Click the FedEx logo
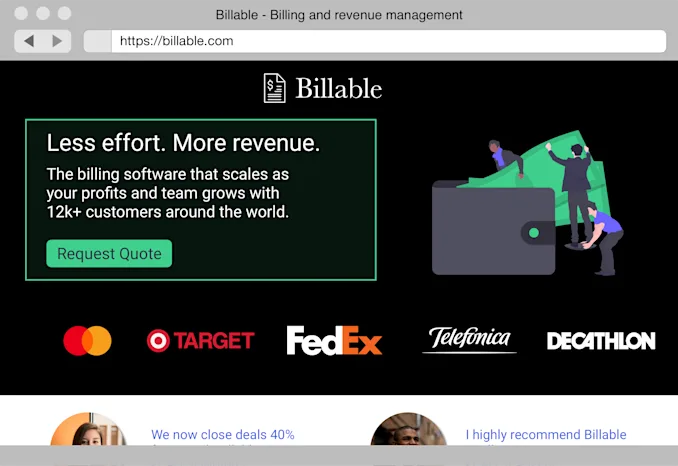The height and width of the screenshot is (466, 678). point(334,341)
